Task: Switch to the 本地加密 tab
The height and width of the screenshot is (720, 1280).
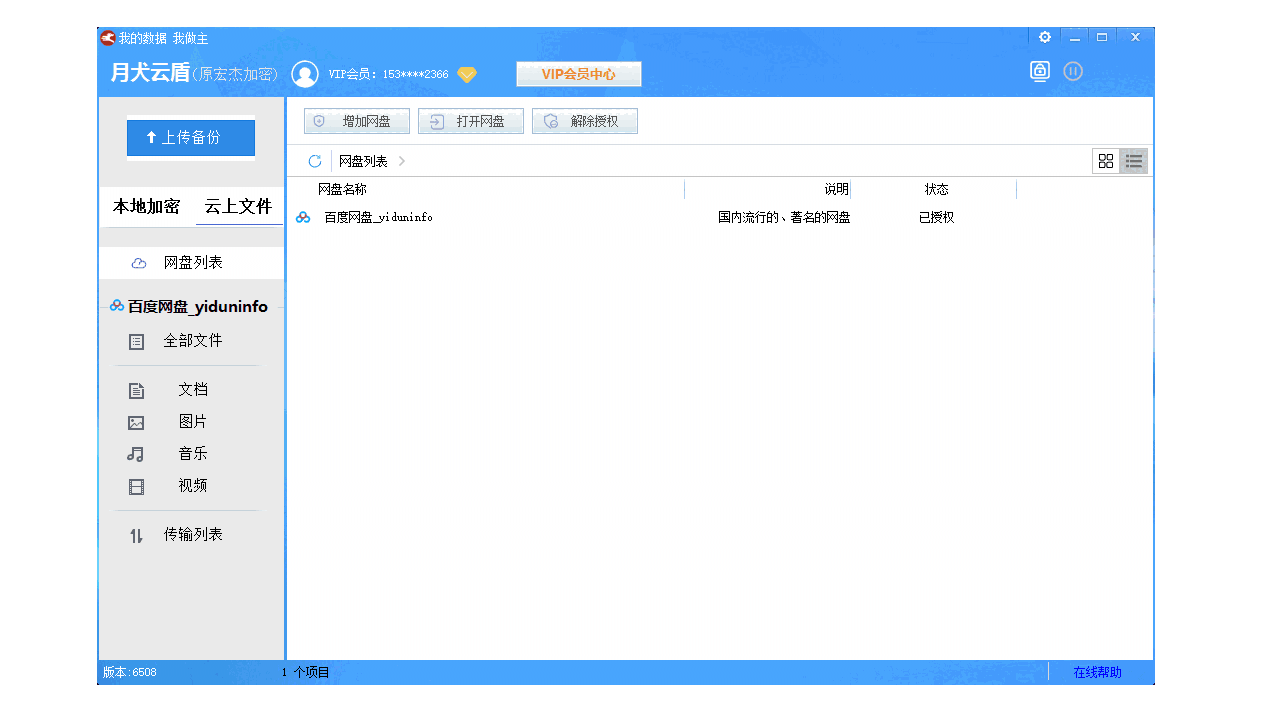Action: 144,207
